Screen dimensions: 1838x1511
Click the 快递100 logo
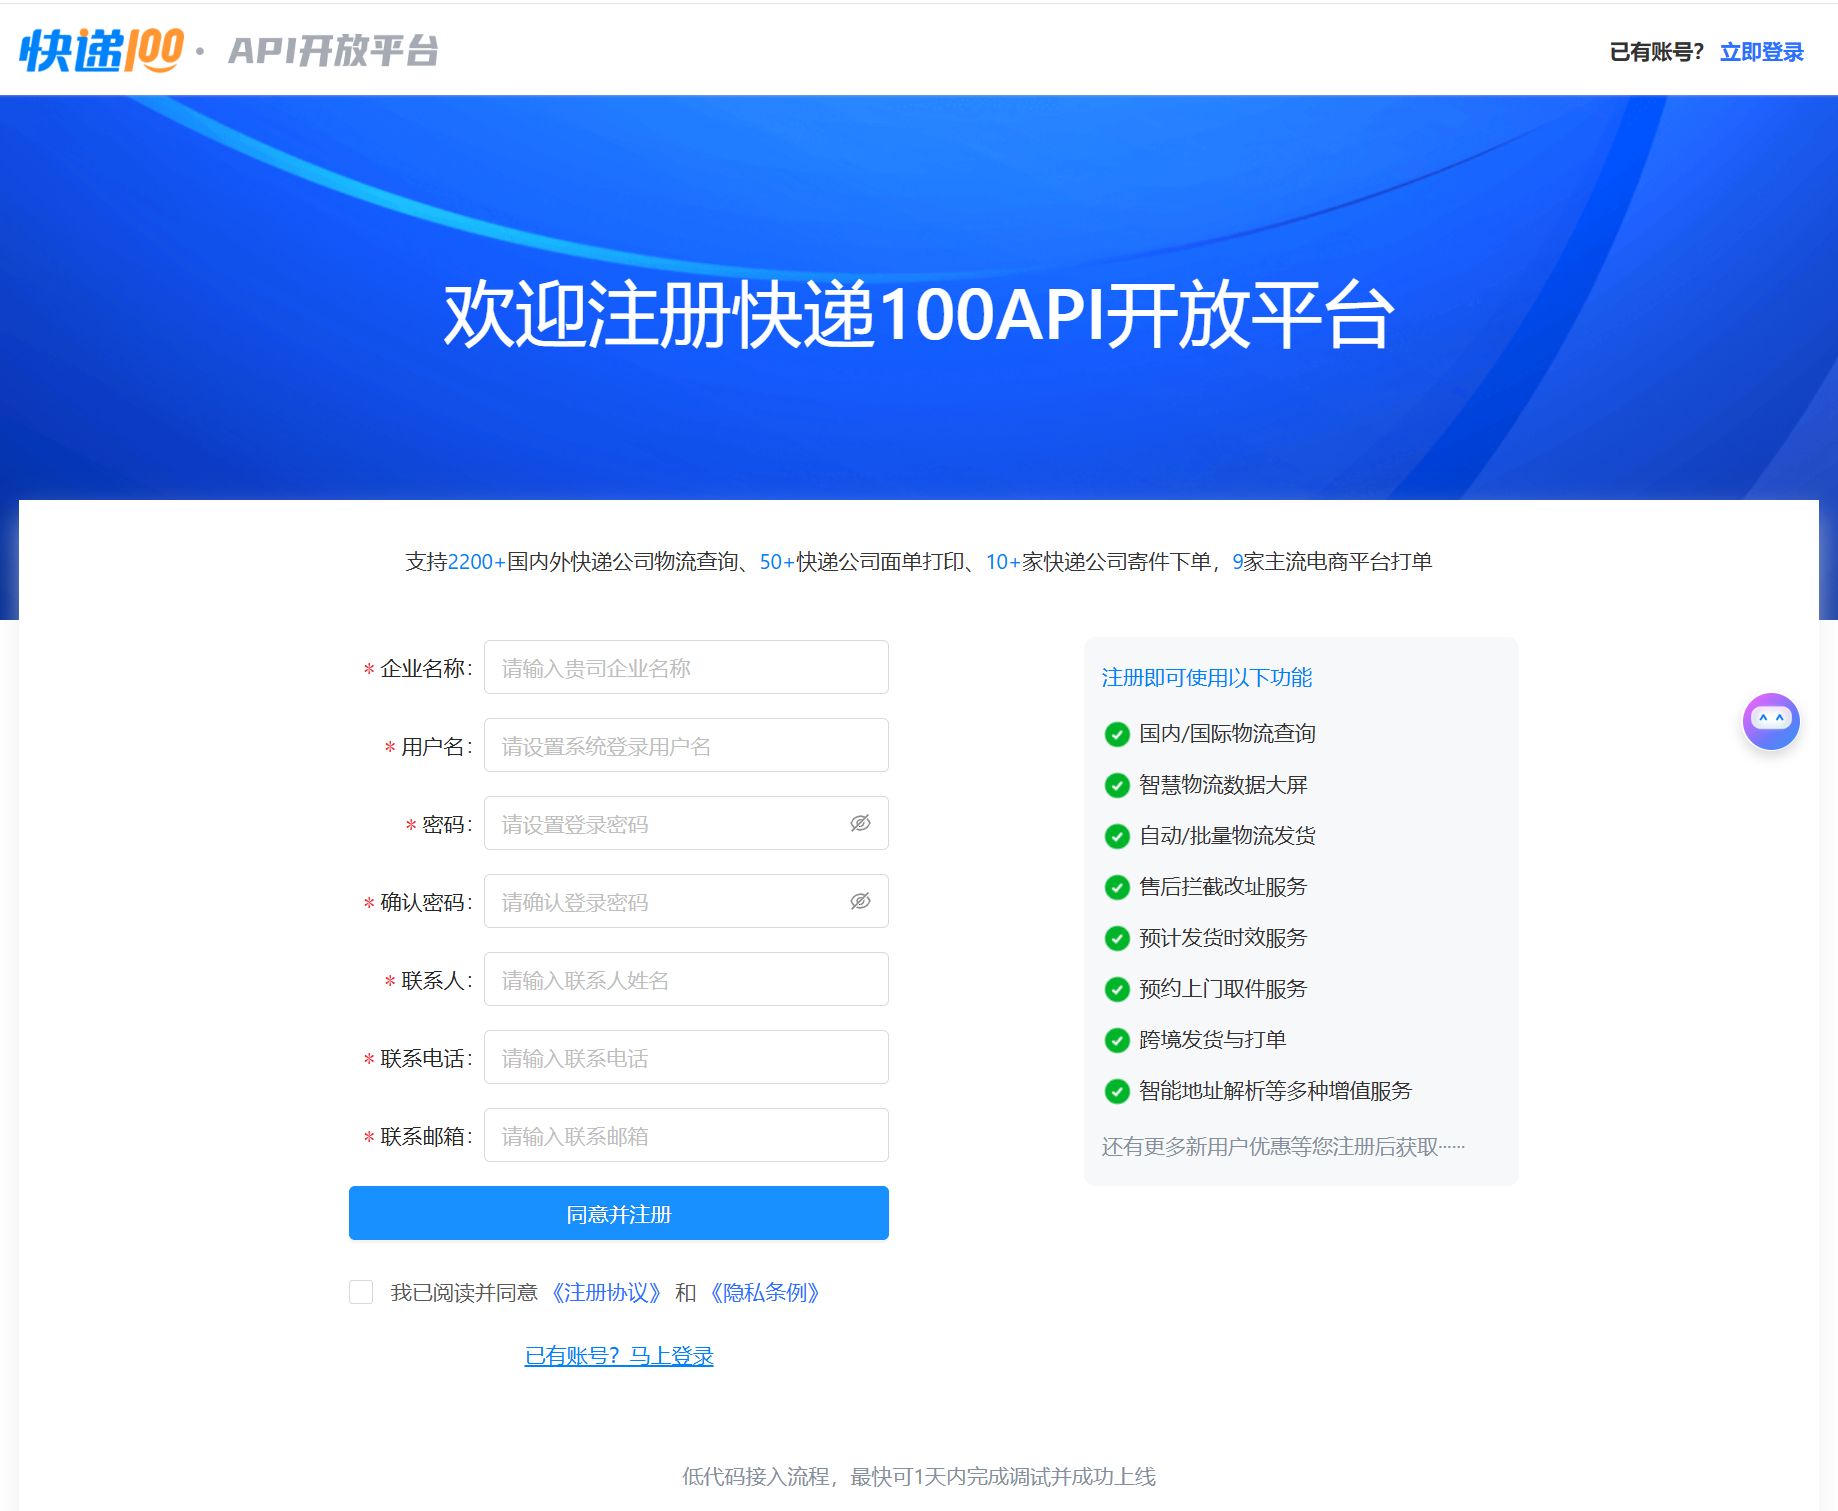click(102, 50)
